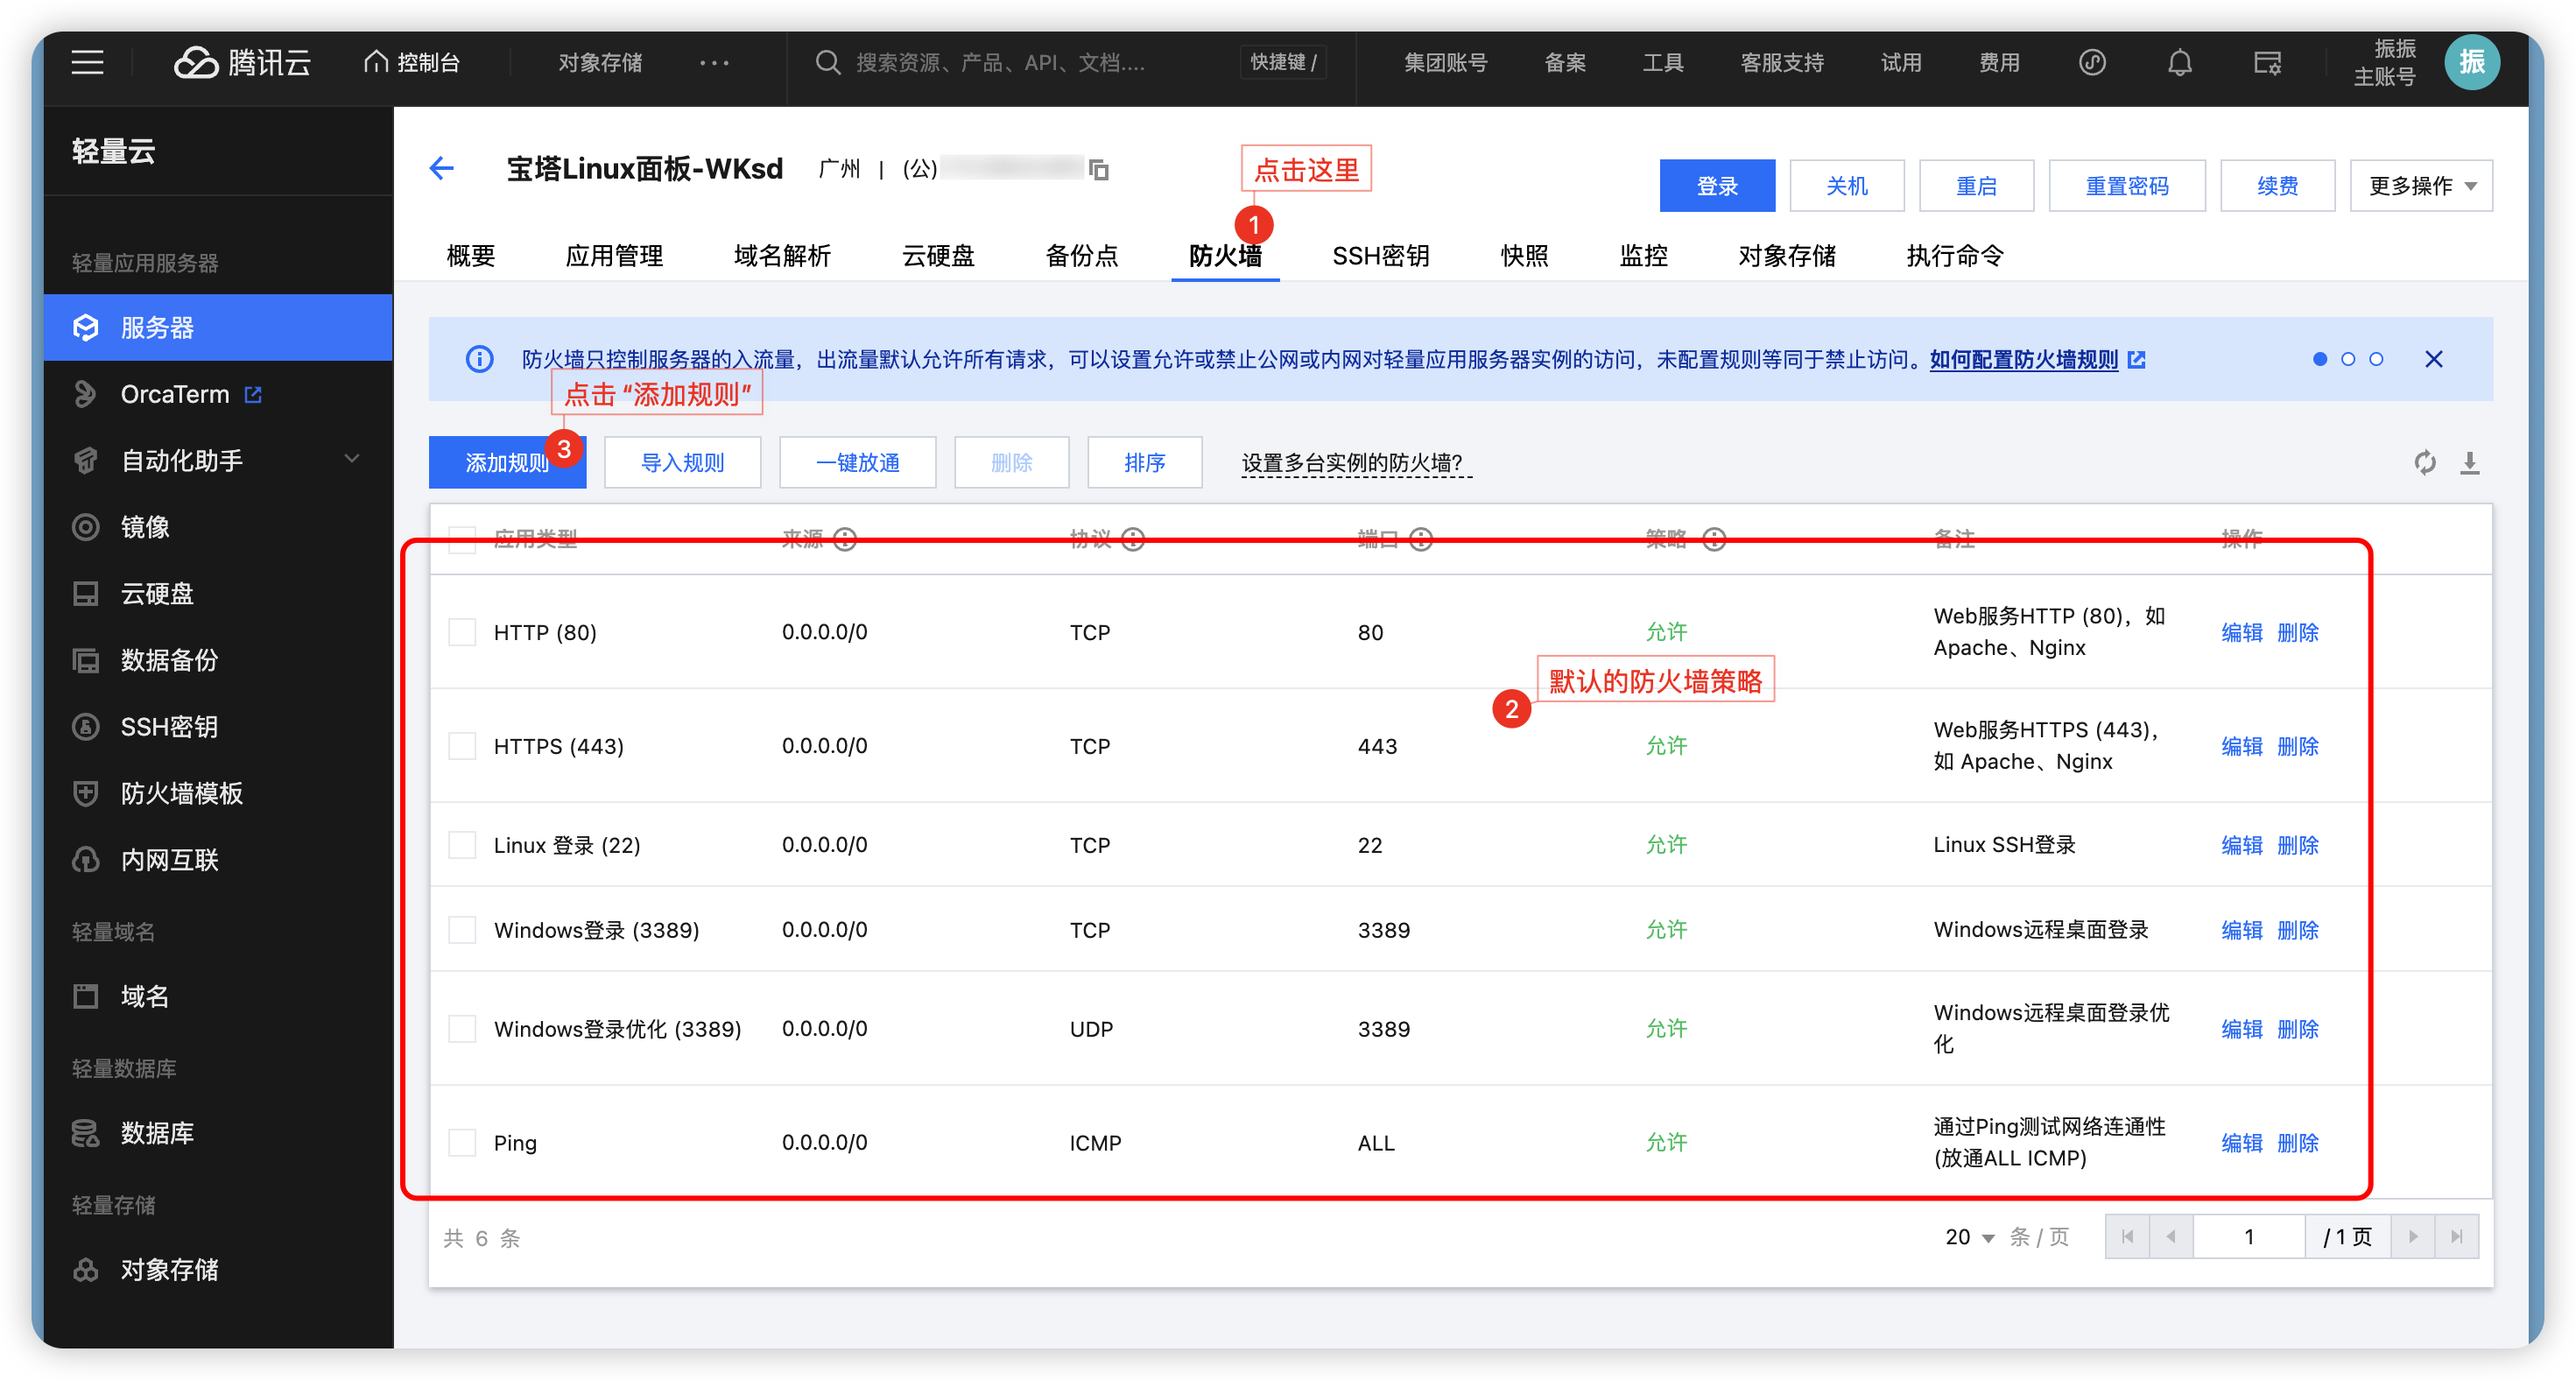Viewport: 2576px width, 1380px height.
Task: Click the info icon next to 协议
Action: (1132, 540)
